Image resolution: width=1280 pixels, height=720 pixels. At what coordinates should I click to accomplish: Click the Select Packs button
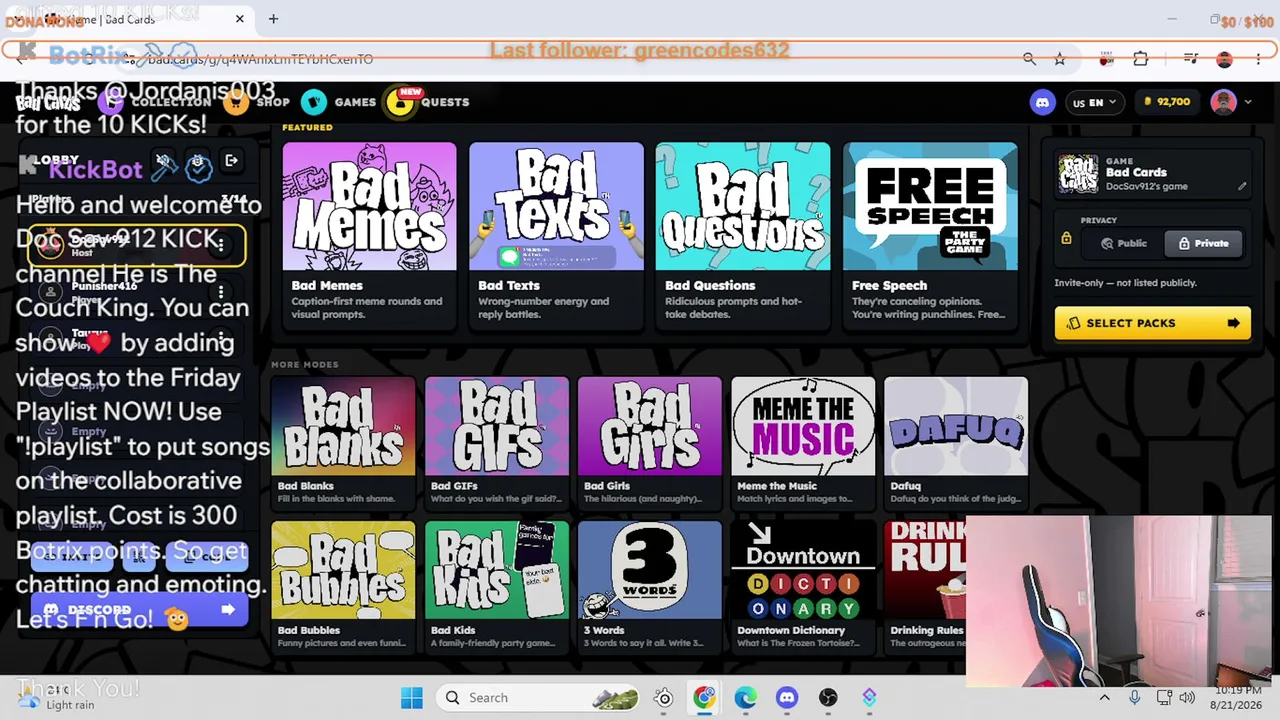pyautogui.click(x=1152, y=323)
